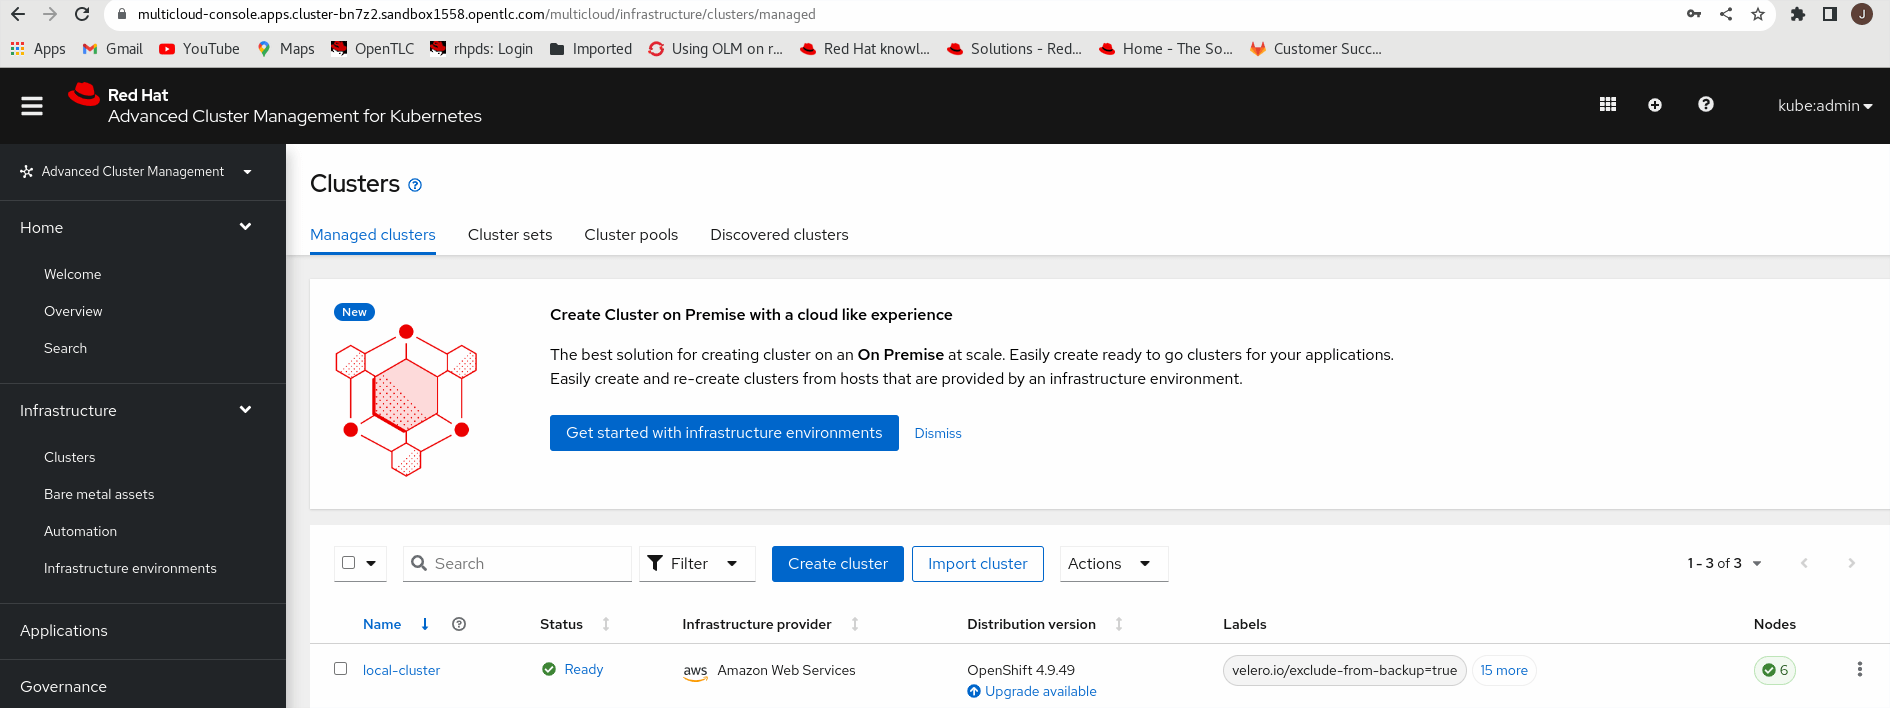The width and height of the screenshot is (1890, 708).
Task: Switch to the Cluster sets tab
Action: [510, 235]
